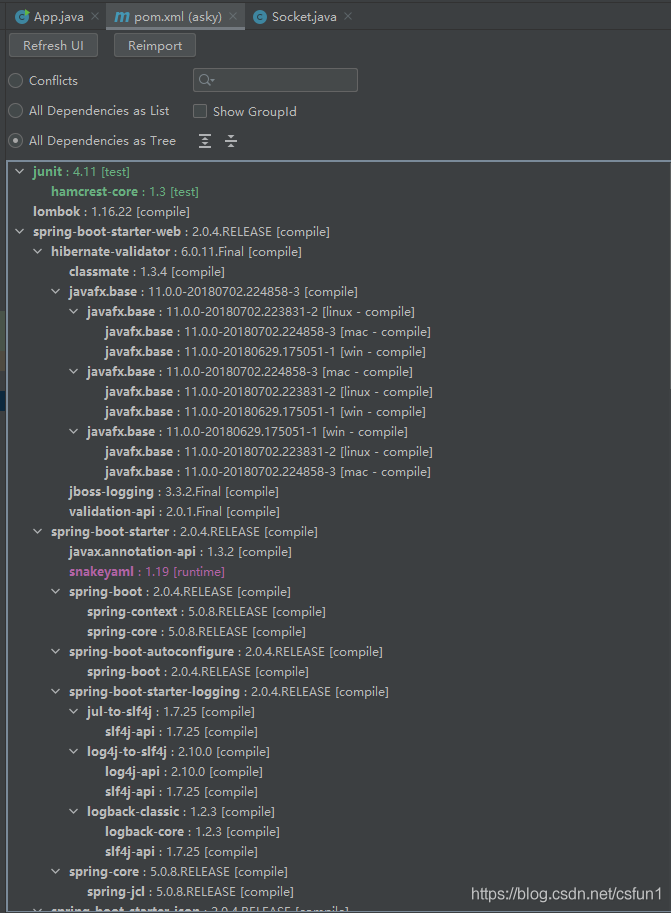Collapse spring-boot 2.0.4.RELEASE under spring-boot-starter

(56, 592)
